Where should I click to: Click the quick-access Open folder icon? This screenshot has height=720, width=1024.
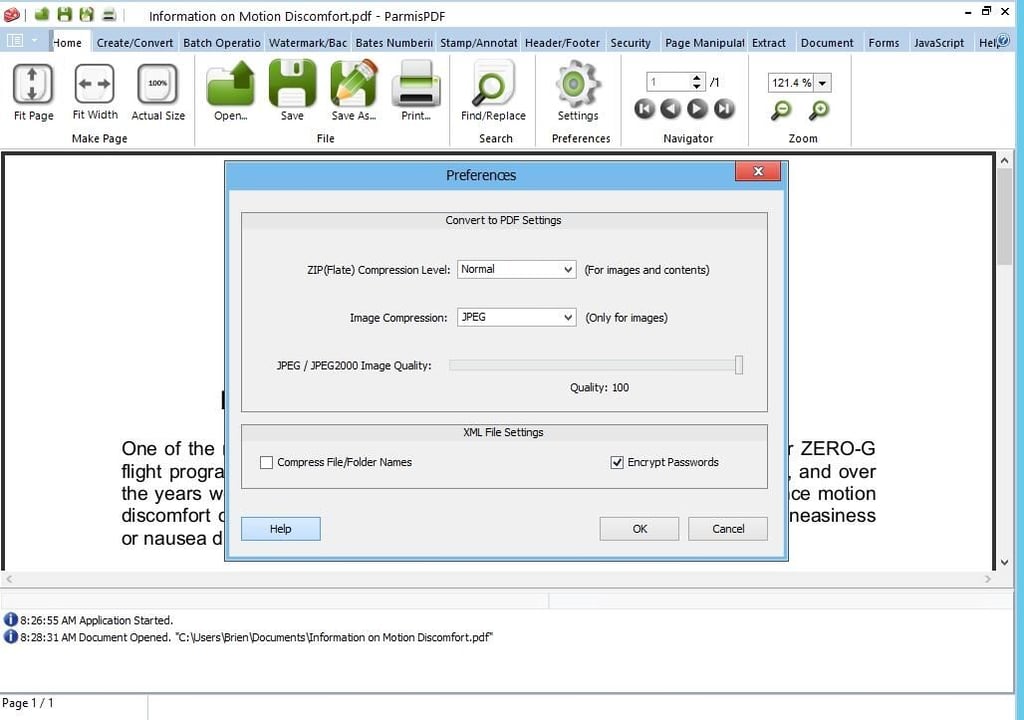pos(42,14)
